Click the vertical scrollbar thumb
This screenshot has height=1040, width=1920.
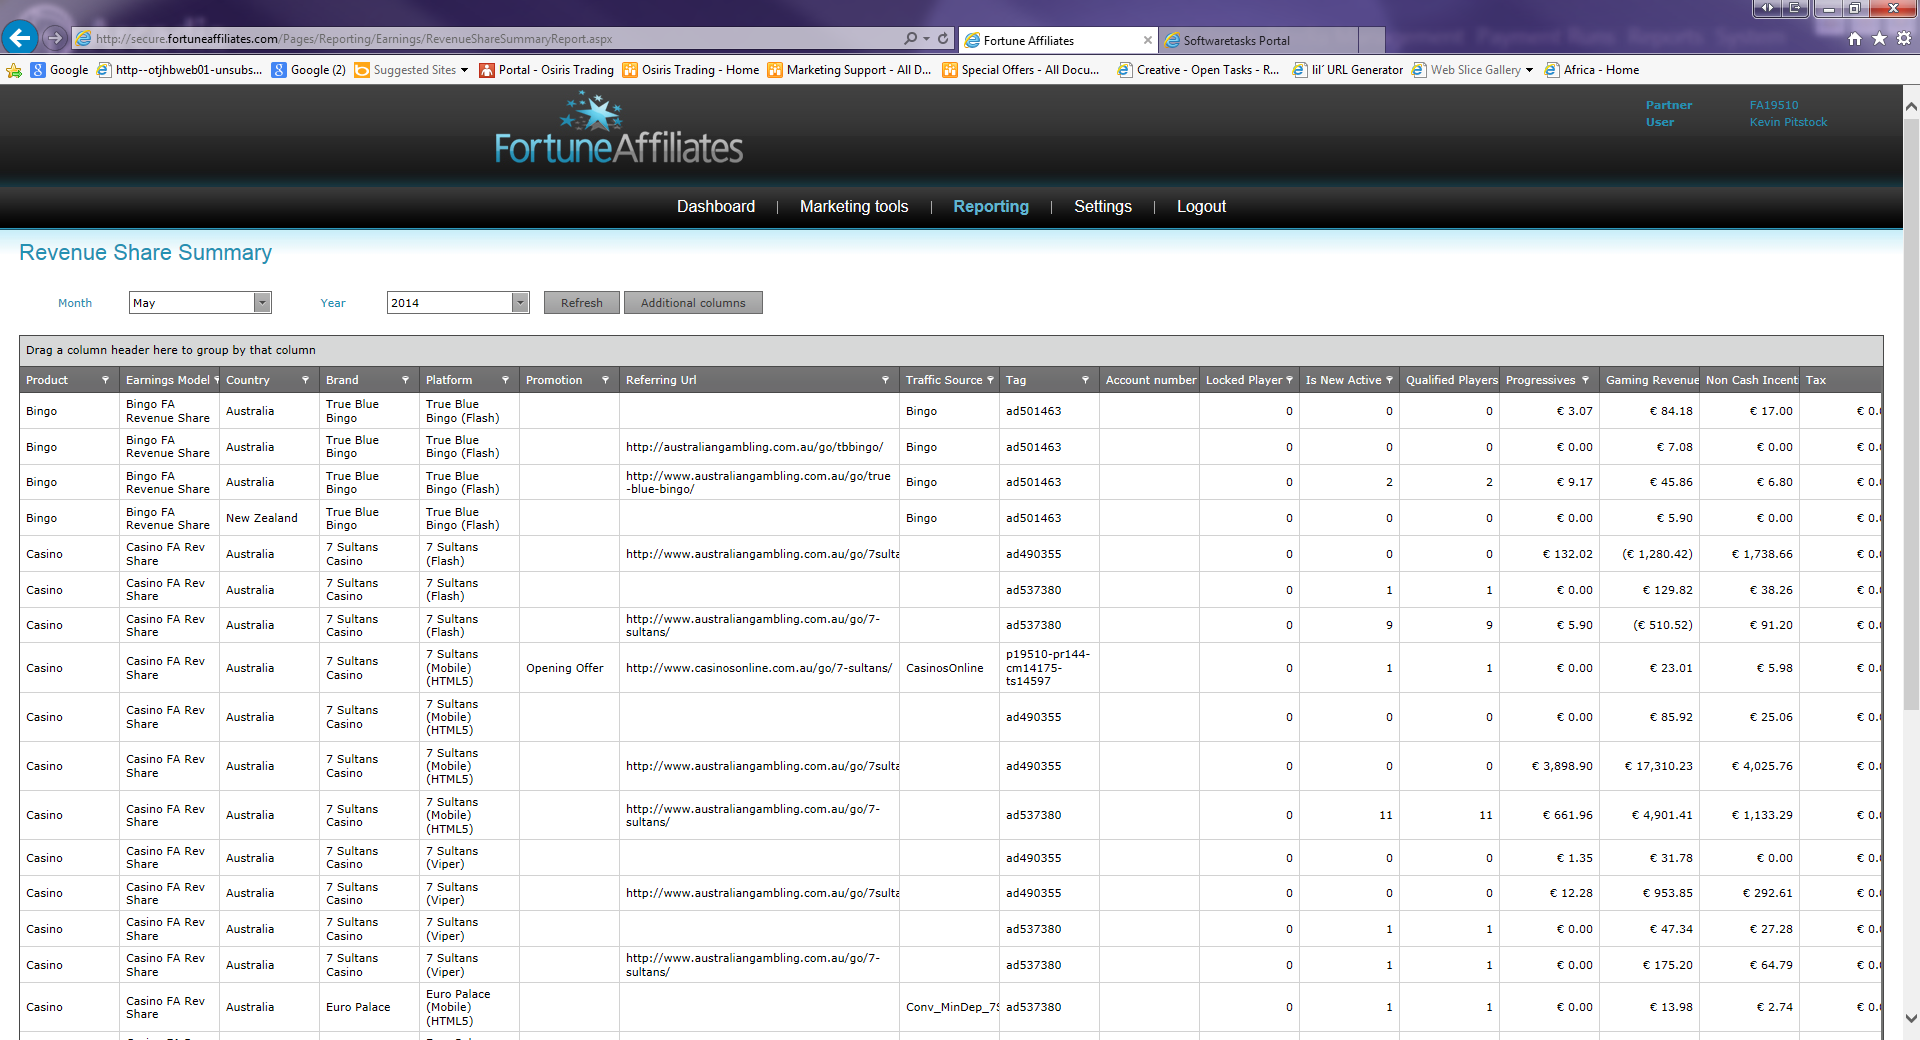point(1911,413)
